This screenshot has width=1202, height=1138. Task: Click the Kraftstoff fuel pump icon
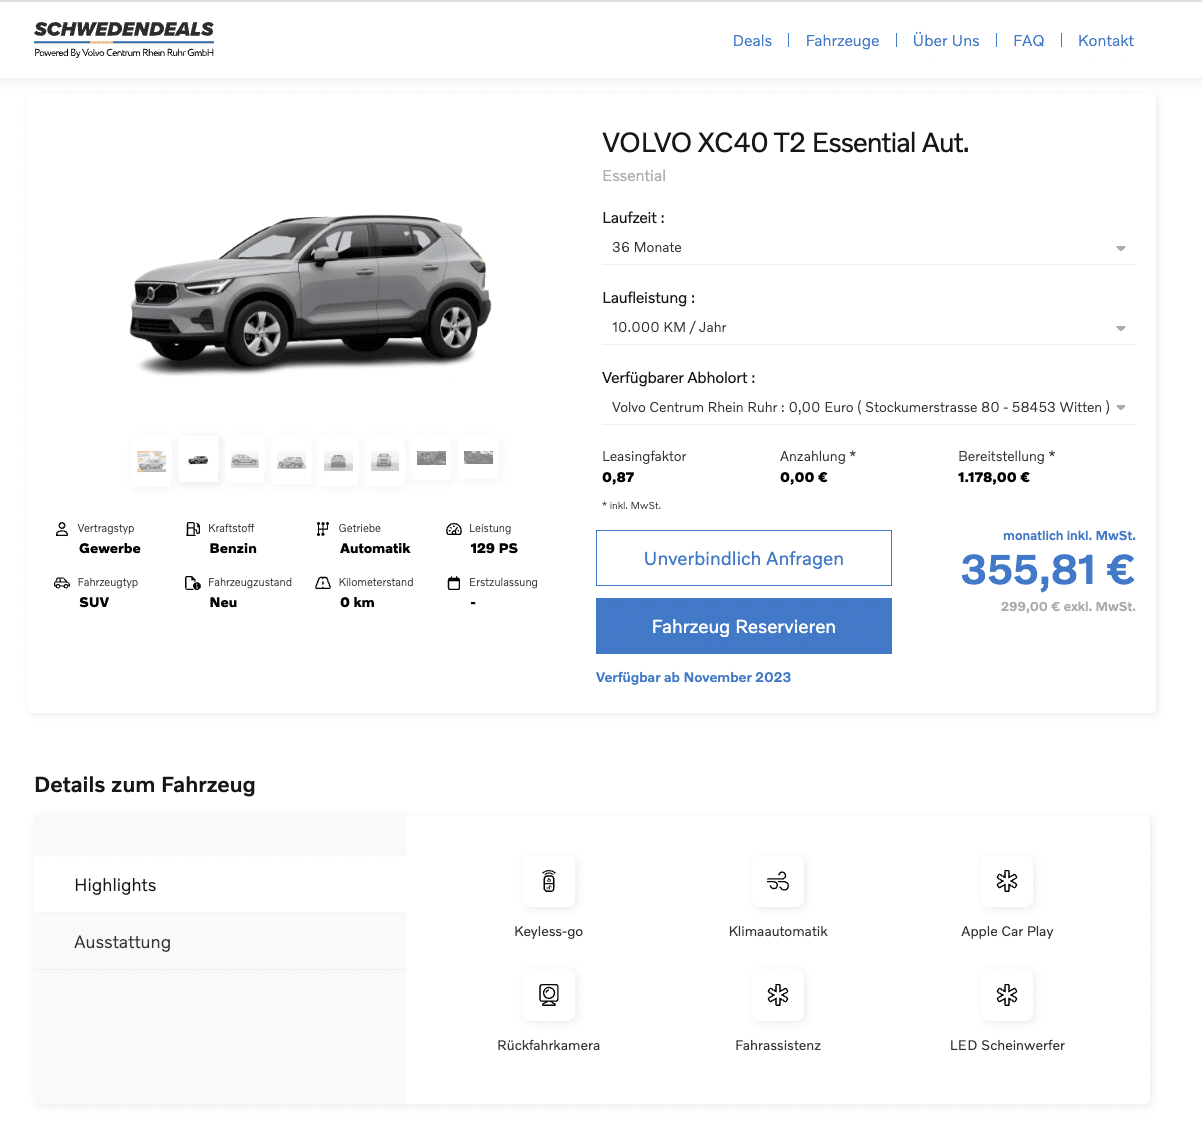pyautogui.click(x=193, y=529)
